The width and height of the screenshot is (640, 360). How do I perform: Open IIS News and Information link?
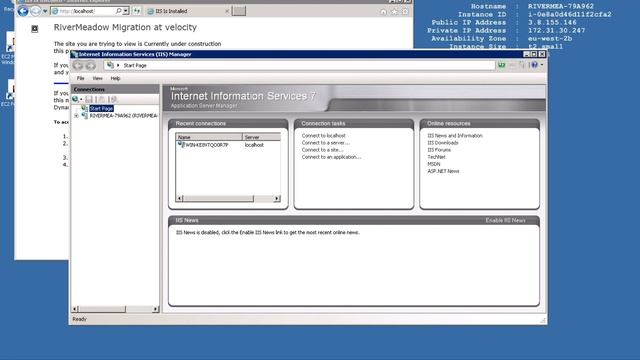pyautogui.click(x=455, y=136)
